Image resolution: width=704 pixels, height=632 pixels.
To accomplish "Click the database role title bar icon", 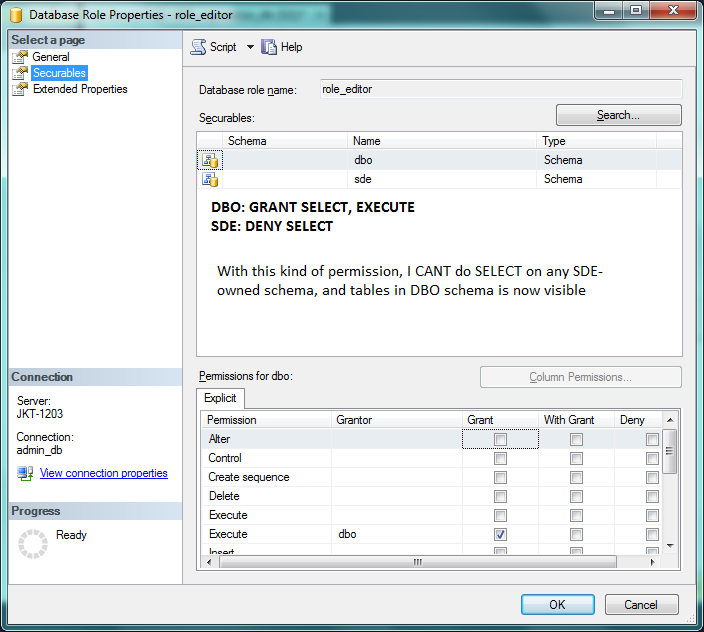I will 16,15.
